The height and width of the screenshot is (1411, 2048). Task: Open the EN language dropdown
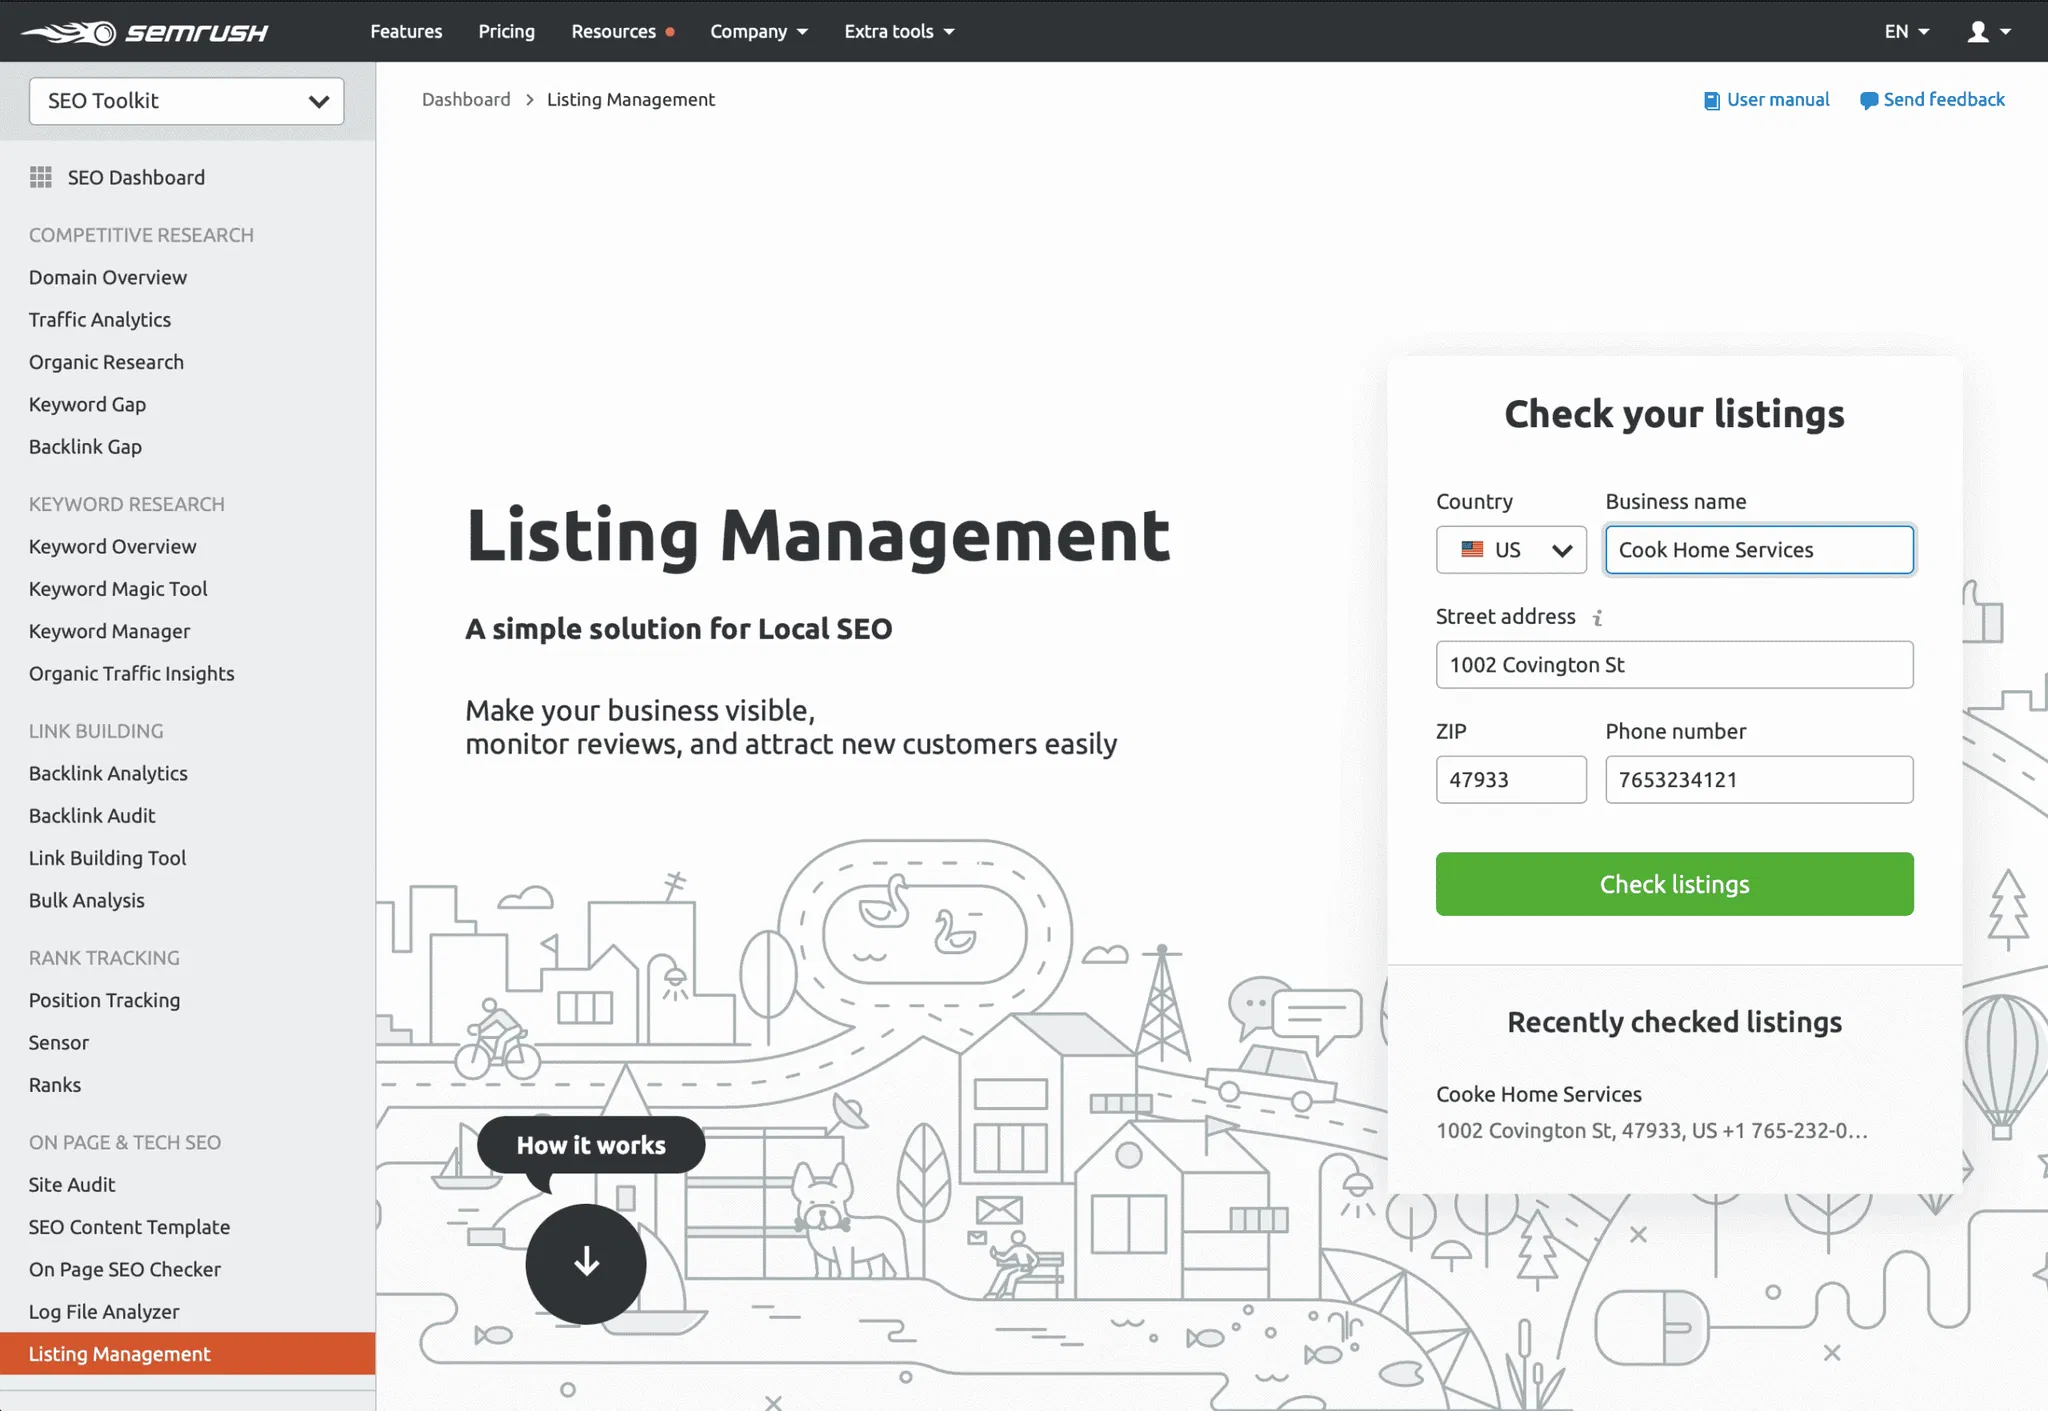coord(1906,32)
